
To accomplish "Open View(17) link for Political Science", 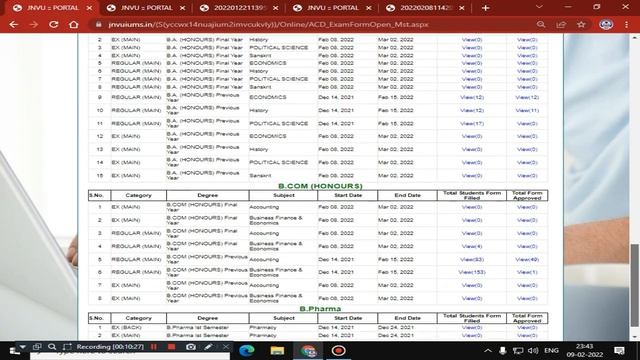I will [472, 123].
